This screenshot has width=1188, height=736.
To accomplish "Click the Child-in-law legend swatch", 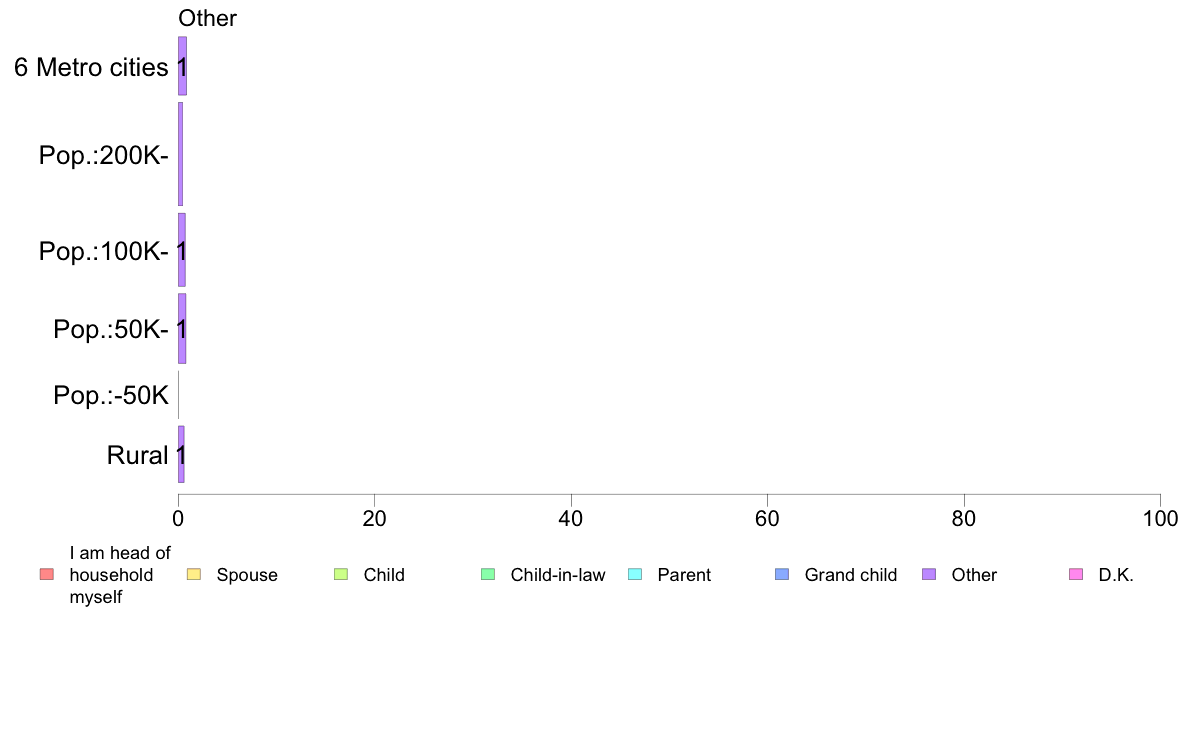I will pyautogui.click(x=488, y=574).
